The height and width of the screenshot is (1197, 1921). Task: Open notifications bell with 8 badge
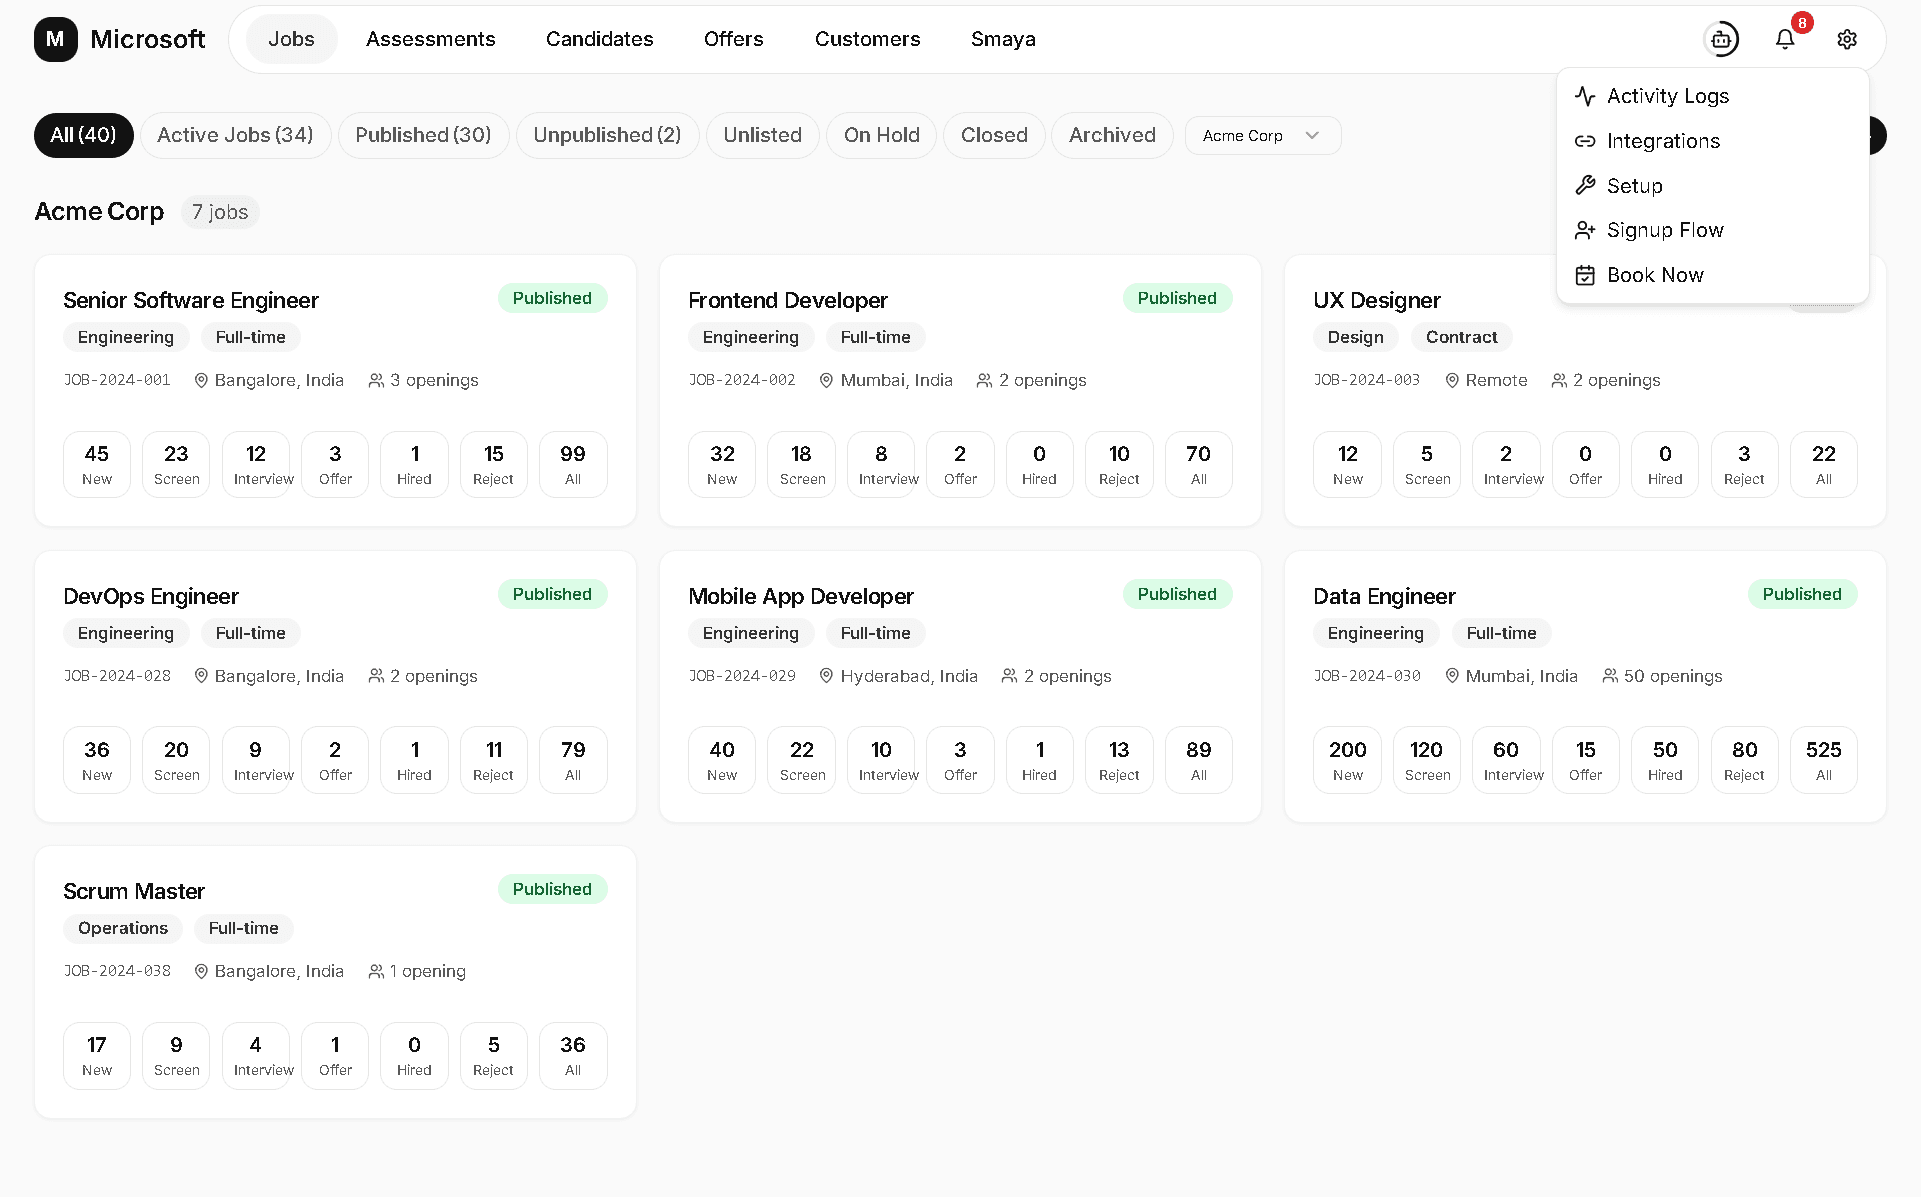(x=1785, y=39)
